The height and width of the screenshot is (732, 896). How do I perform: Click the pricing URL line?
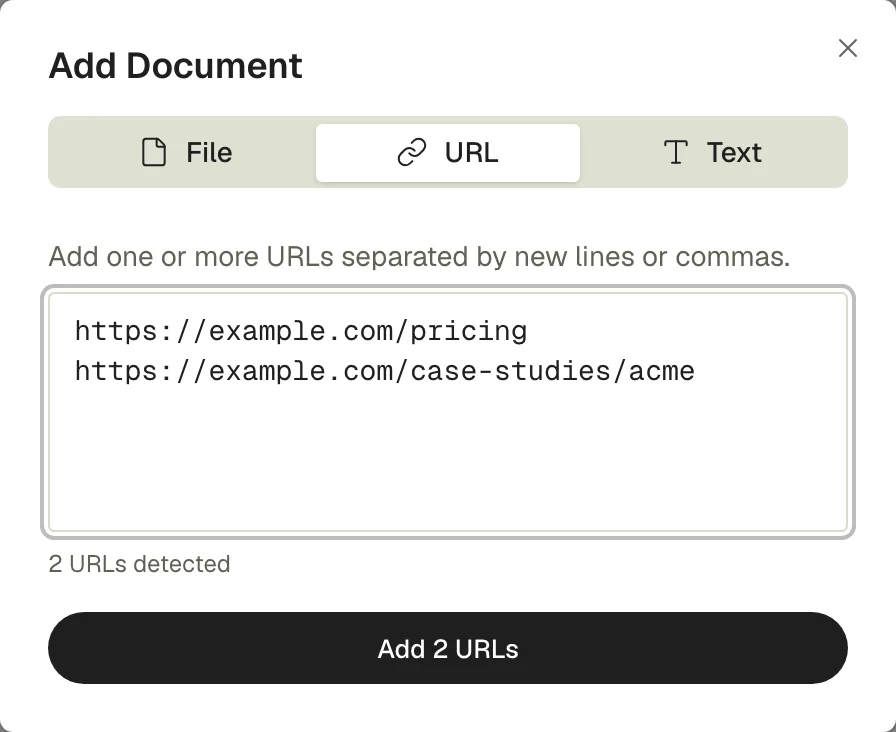click(x=301, y=331)
